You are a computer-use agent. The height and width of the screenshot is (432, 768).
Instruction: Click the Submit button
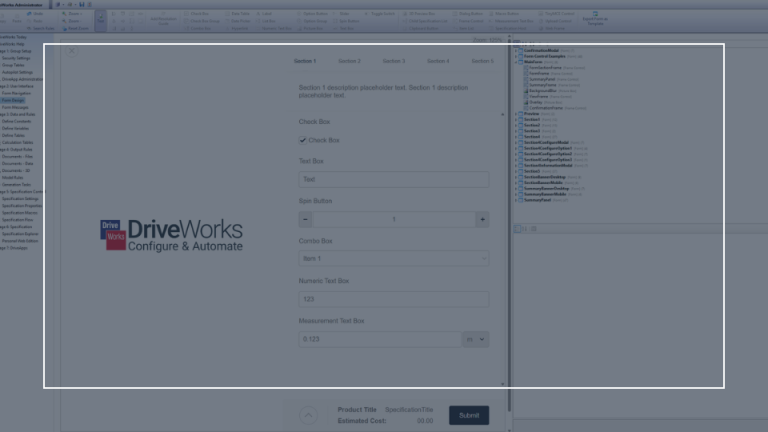point(469,415)
